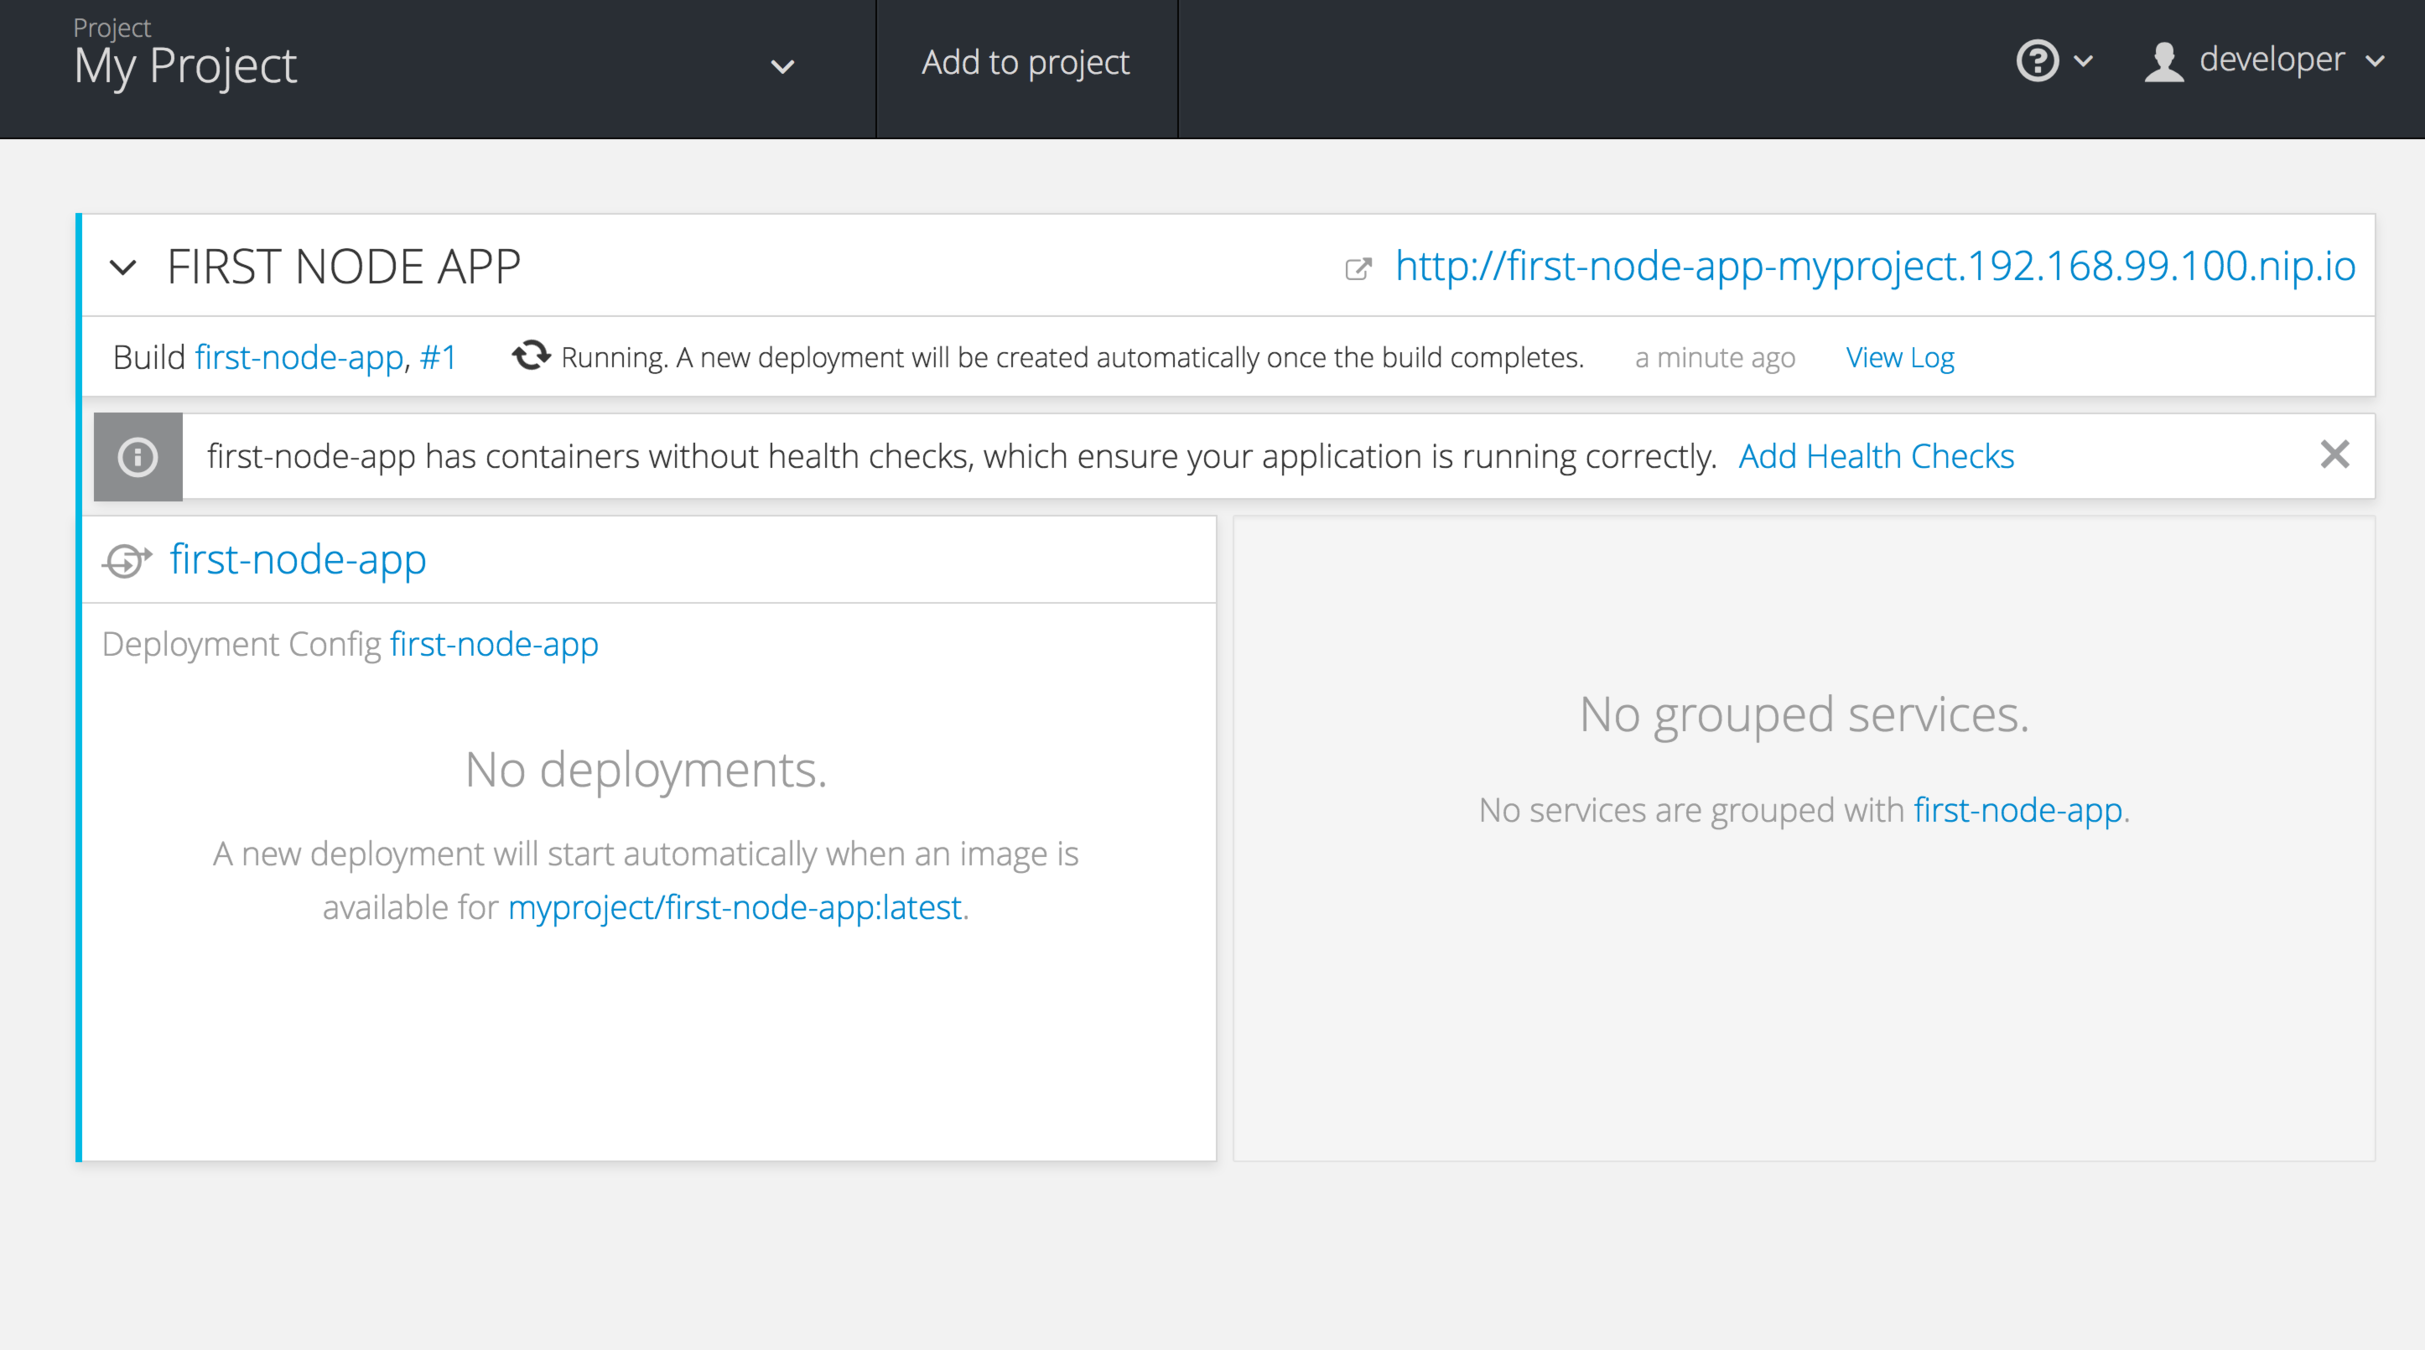2425x1350 pixels.
Task: Open Add to project
Action: pyautogui.click(x=1025, y=62)
